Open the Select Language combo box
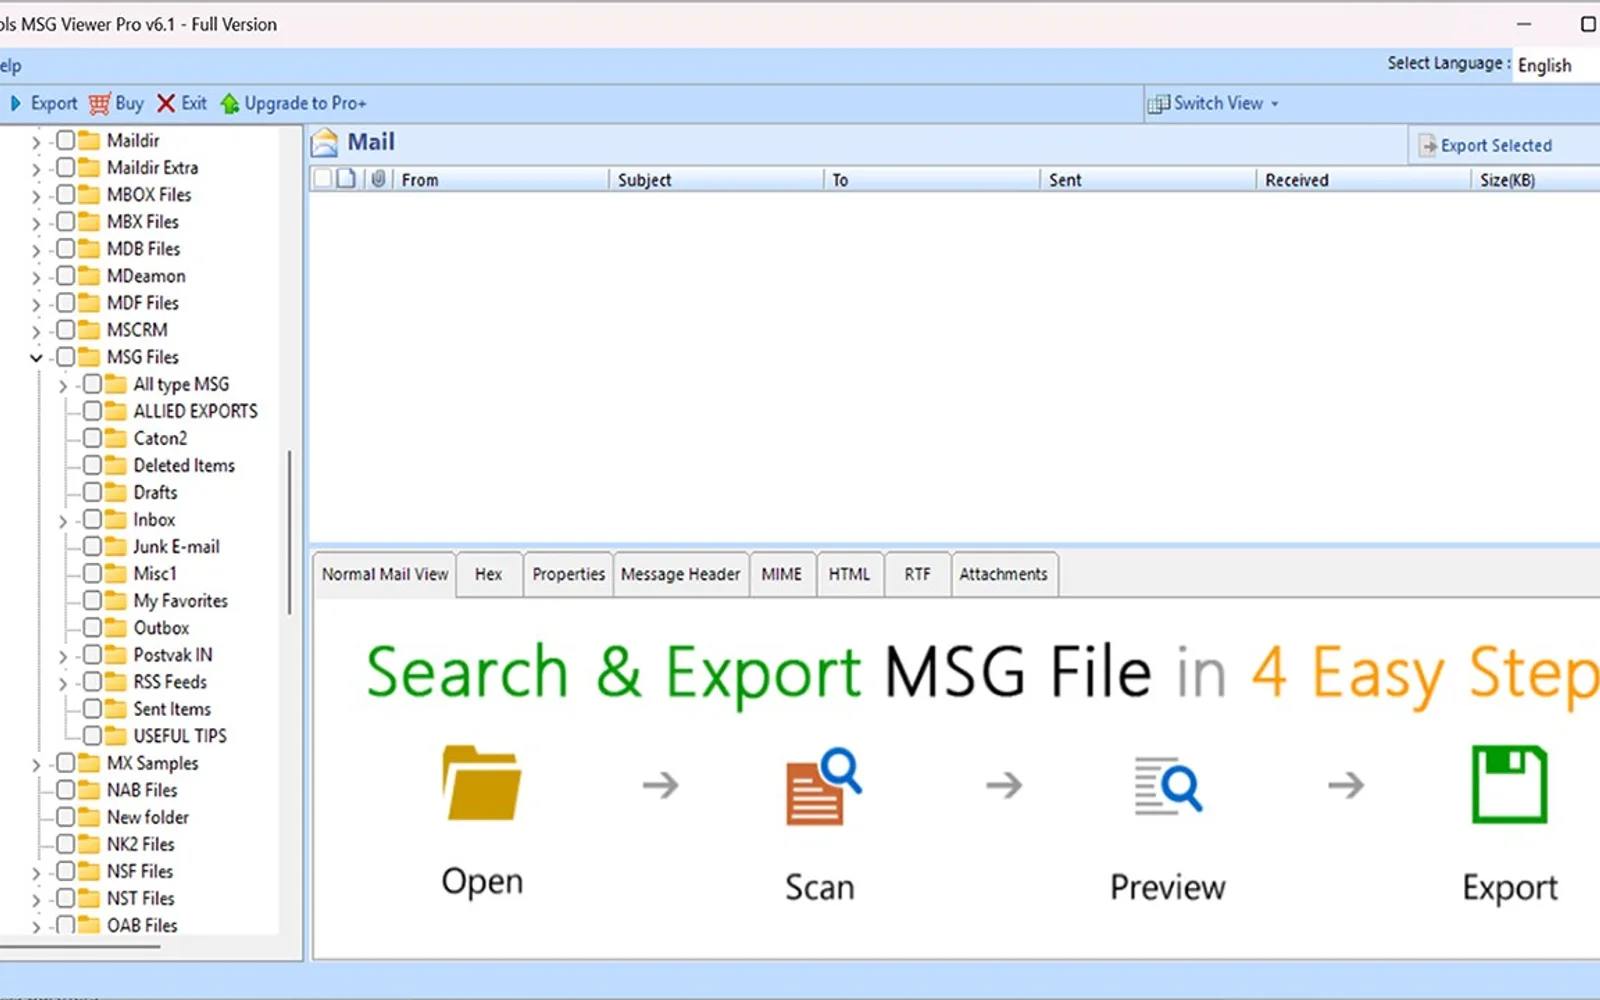This screenshot has width=1600, height=1000. [1556, 65]
